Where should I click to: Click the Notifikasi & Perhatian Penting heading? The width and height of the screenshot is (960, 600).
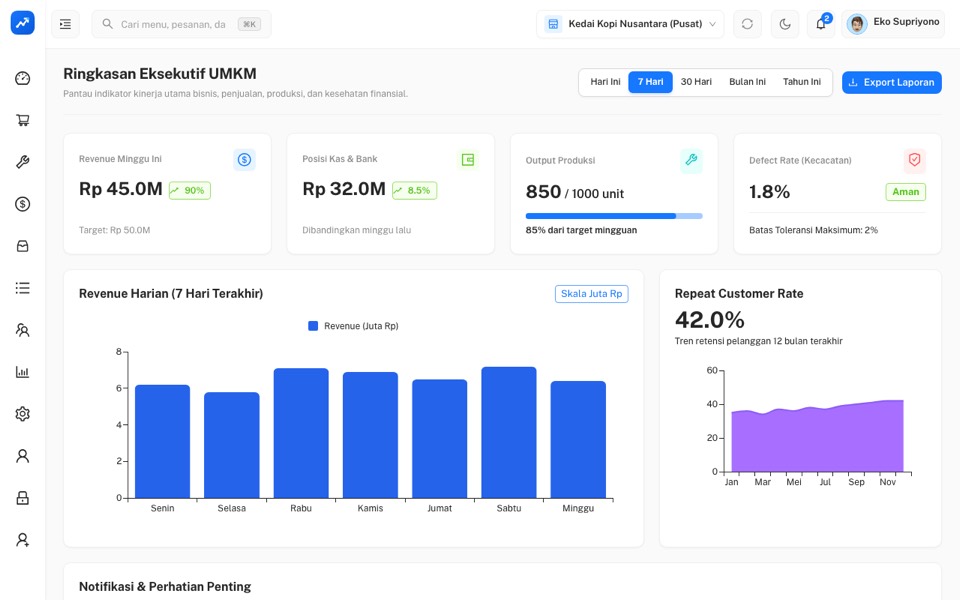click(x=165, y=587)
